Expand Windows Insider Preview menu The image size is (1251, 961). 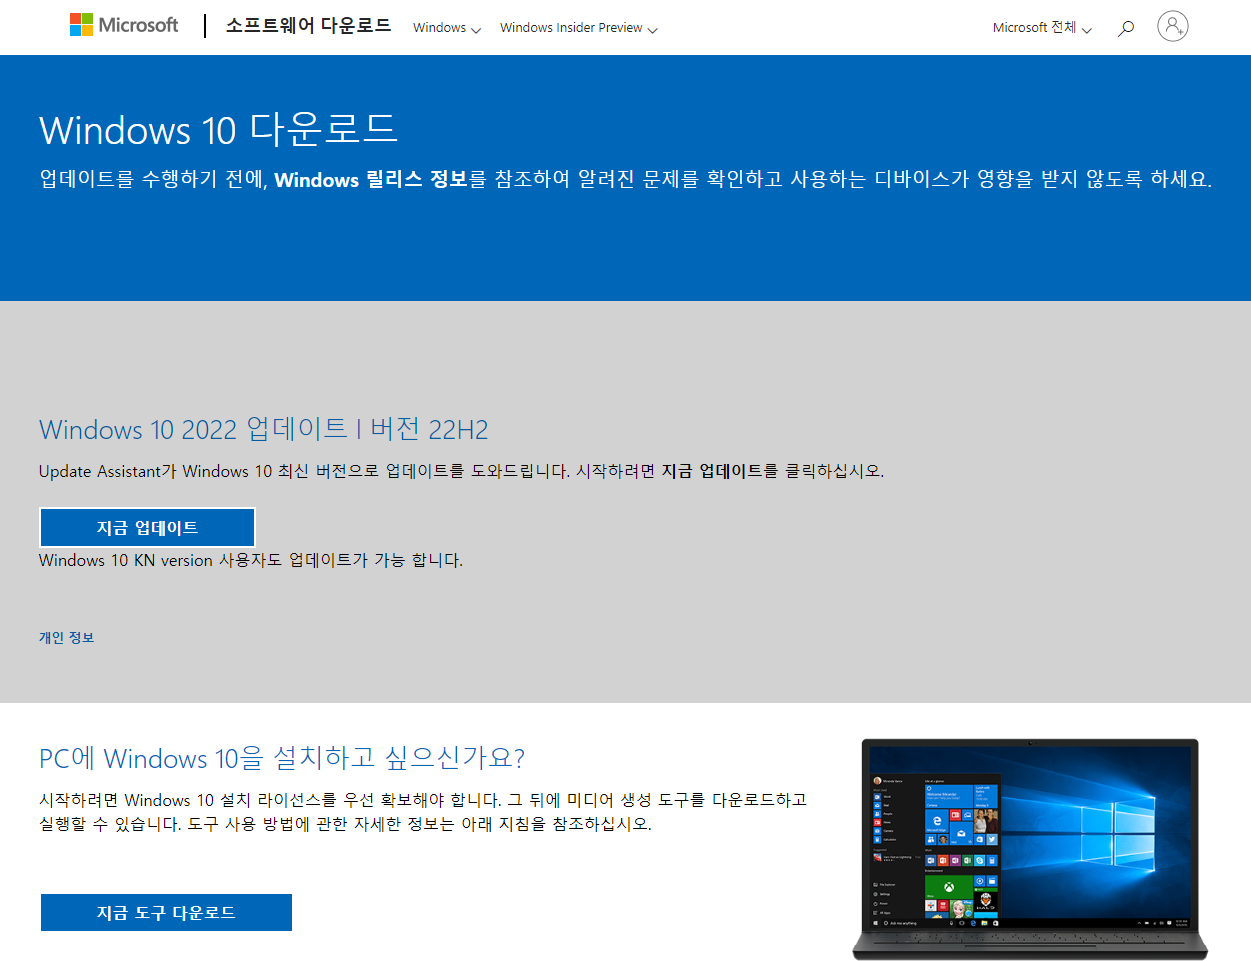click(579, 28)
